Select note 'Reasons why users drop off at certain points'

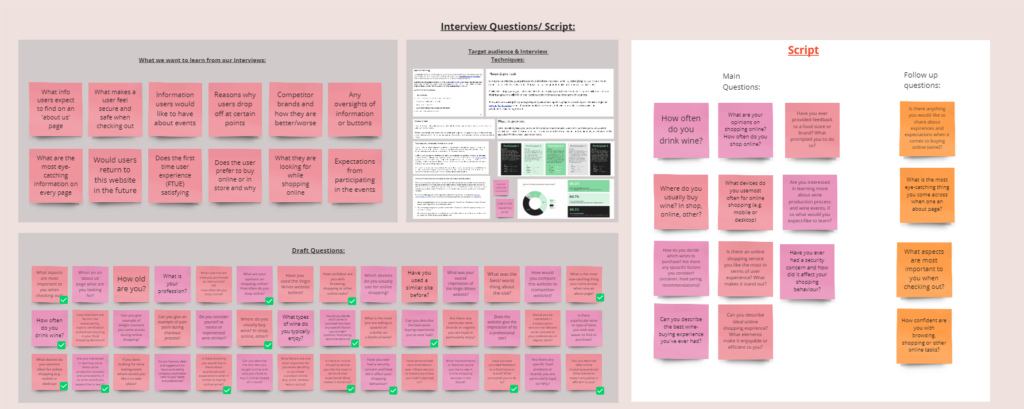235,110
